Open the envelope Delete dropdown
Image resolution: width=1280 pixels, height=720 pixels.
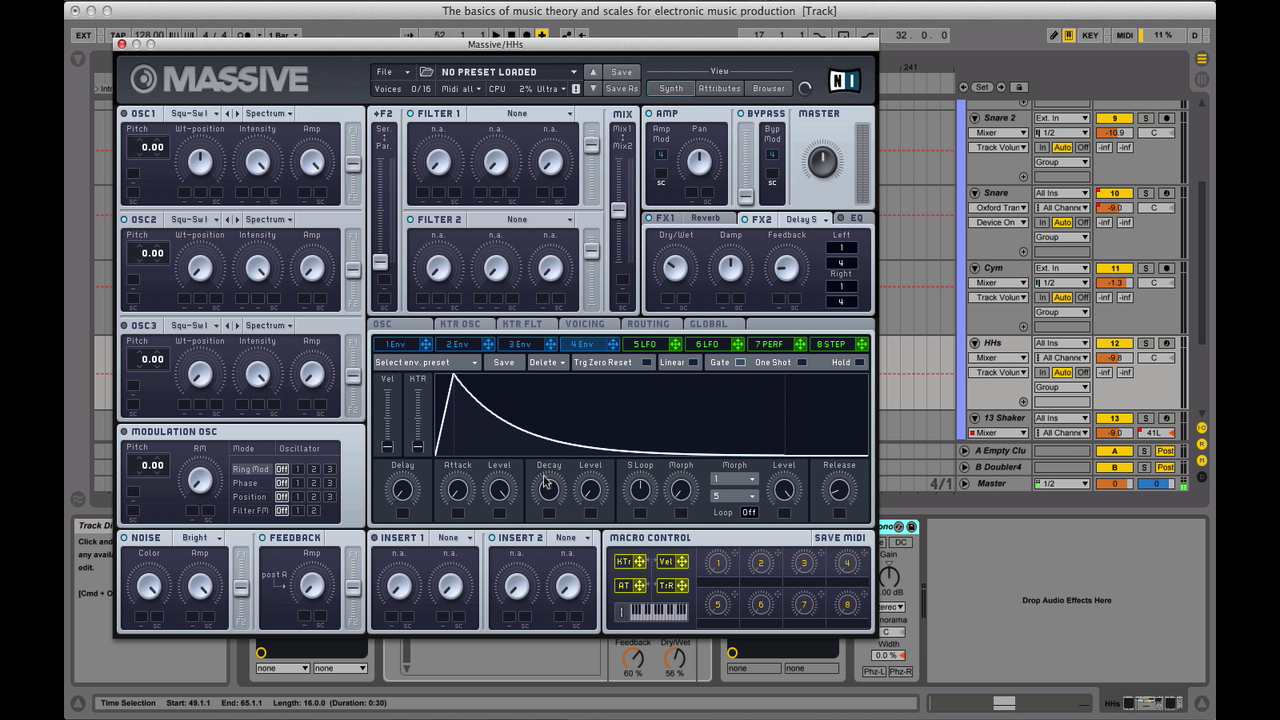click(x=547, y=363)
